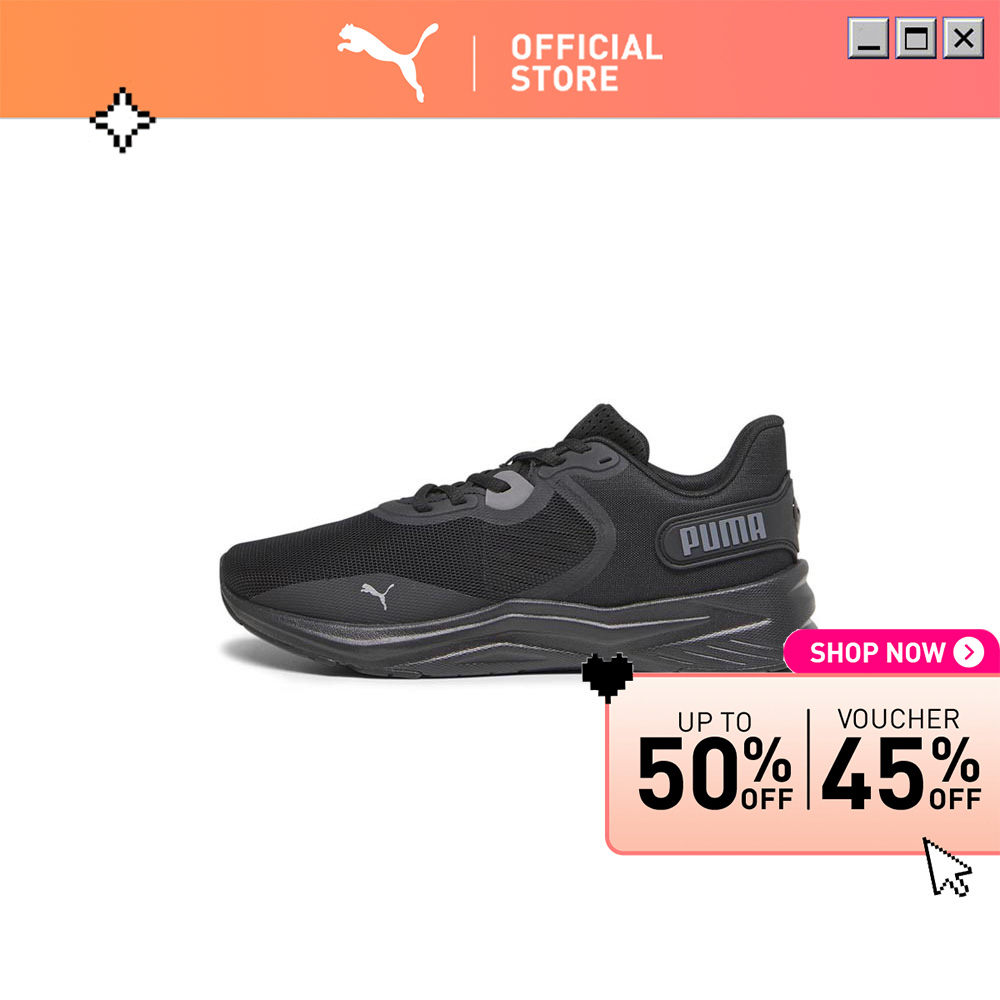Image resolution: width=1000 pixels, height=1000 pixels.
Task: Click the pixelated mouse cursor icon
Action: tap(947, 867)
